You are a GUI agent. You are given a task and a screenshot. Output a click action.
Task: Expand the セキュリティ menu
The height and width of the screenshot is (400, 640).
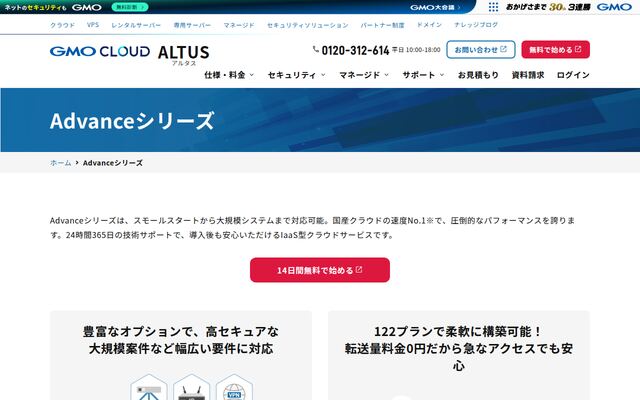(x=296, y=75)
